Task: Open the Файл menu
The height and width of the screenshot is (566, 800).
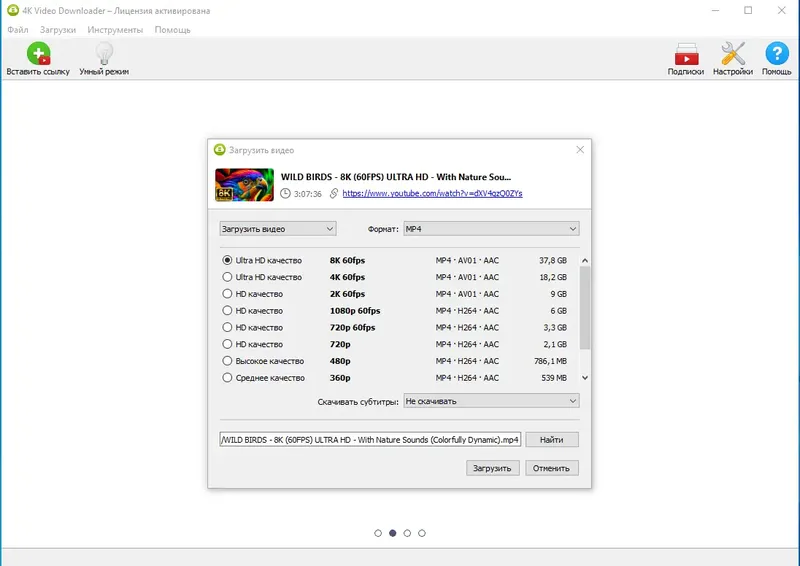Action: 18,30
